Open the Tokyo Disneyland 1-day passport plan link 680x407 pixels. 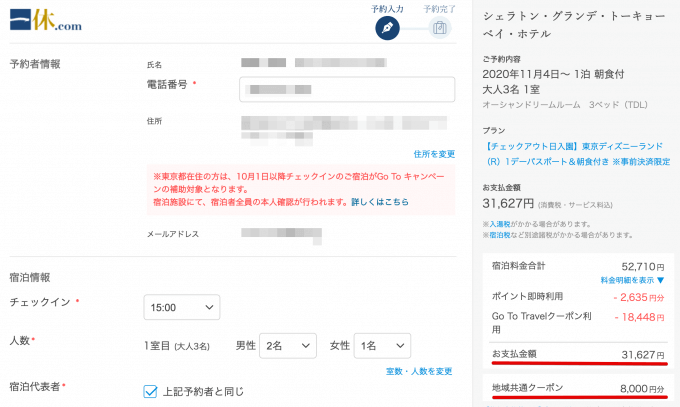576,154
